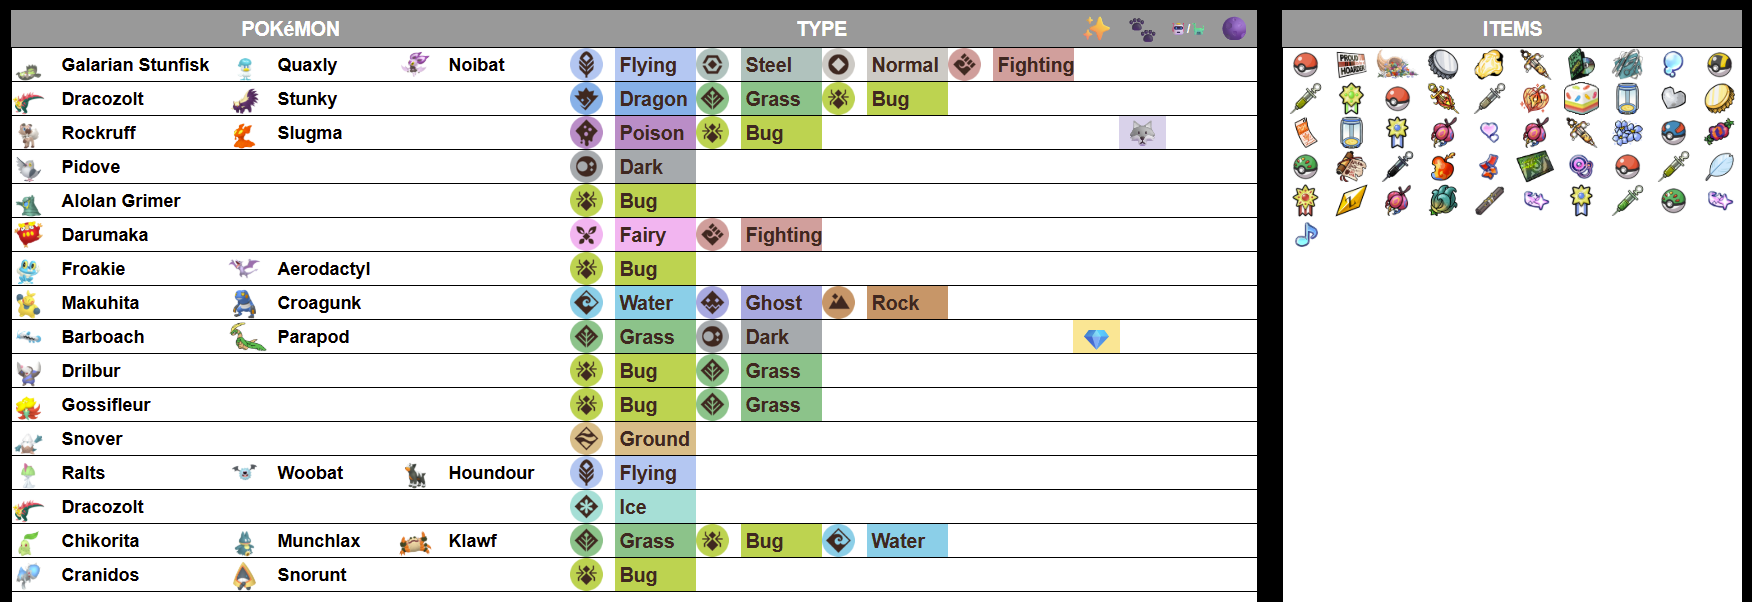Image resolution: width=1752 pixels, height=602 pixels.
Task: Select the yellow Z crystal item
Action: point(1351,201)
